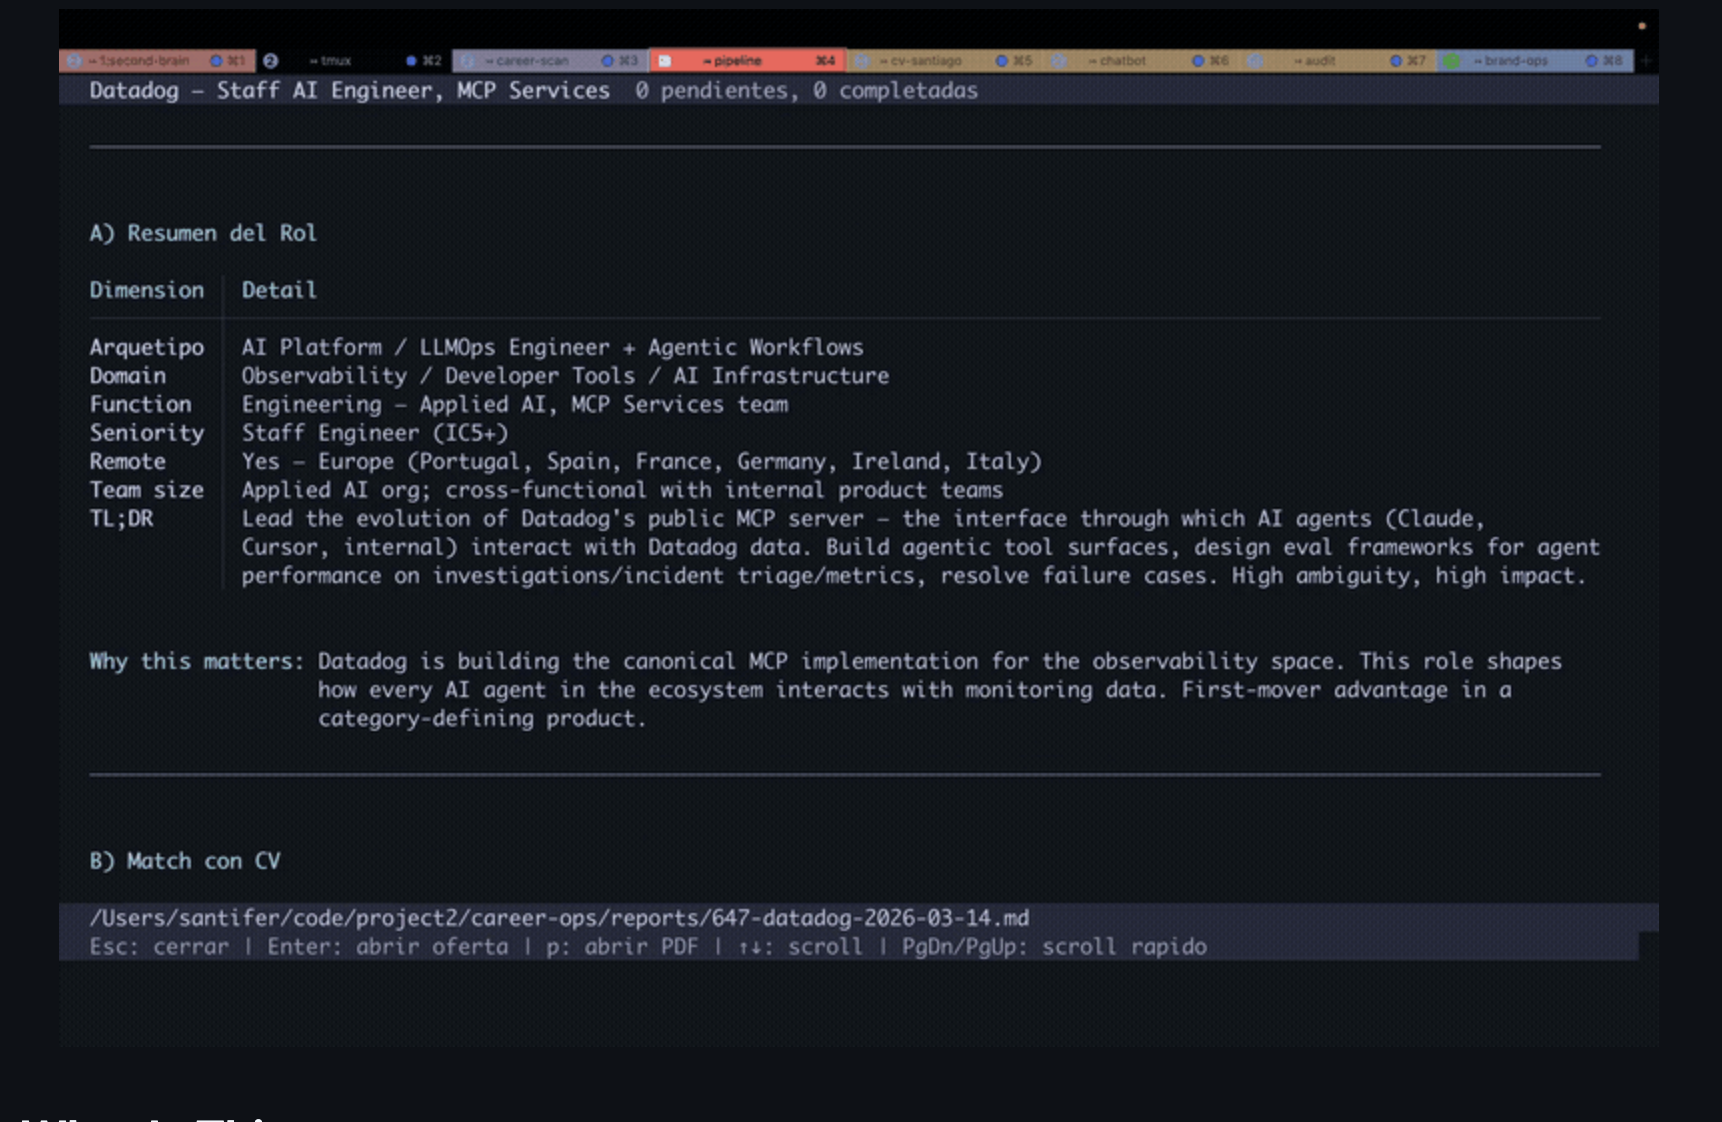This screenshot has width=1722, height=1122.
Task: Select the Team size row label
Action: (146, 490)
